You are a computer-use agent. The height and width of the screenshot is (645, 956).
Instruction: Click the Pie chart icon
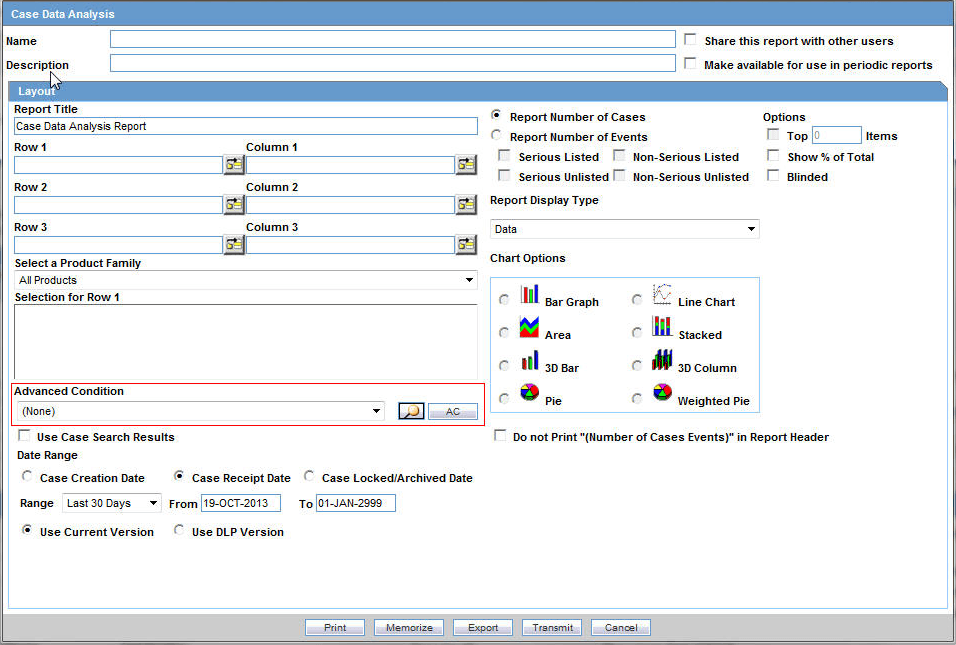[x=529, y=393]
